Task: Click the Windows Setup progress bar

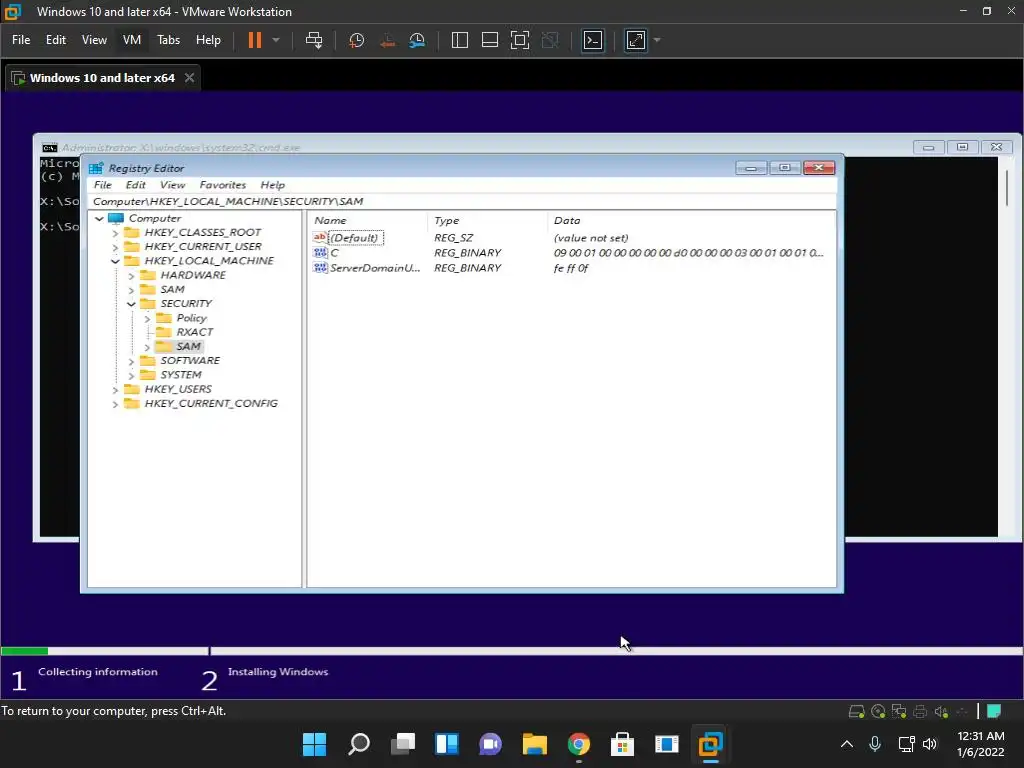Action: (511, 651)
